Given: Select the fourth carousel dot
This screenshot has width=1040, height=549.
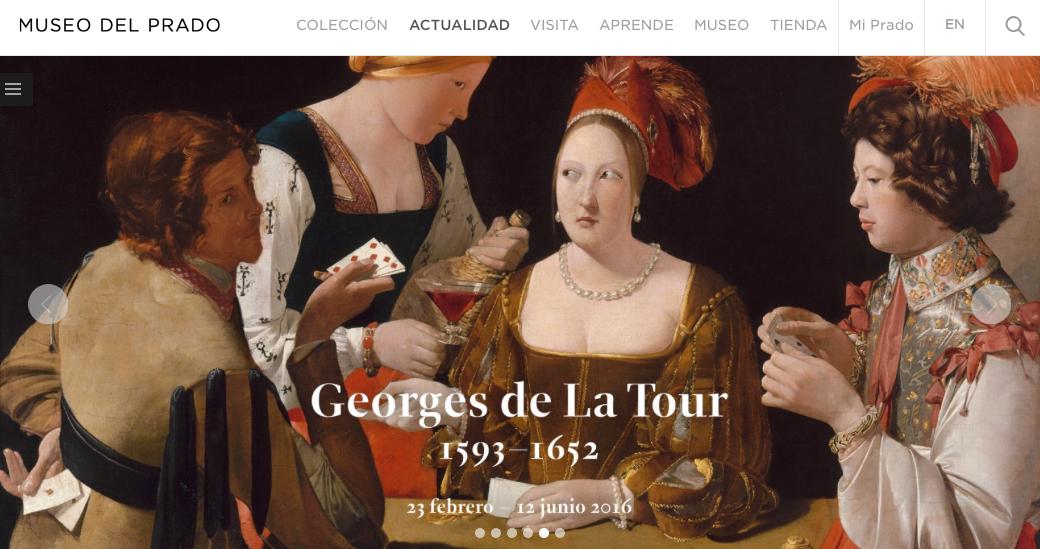Looking at the screenshot, I should coord(527,532).
